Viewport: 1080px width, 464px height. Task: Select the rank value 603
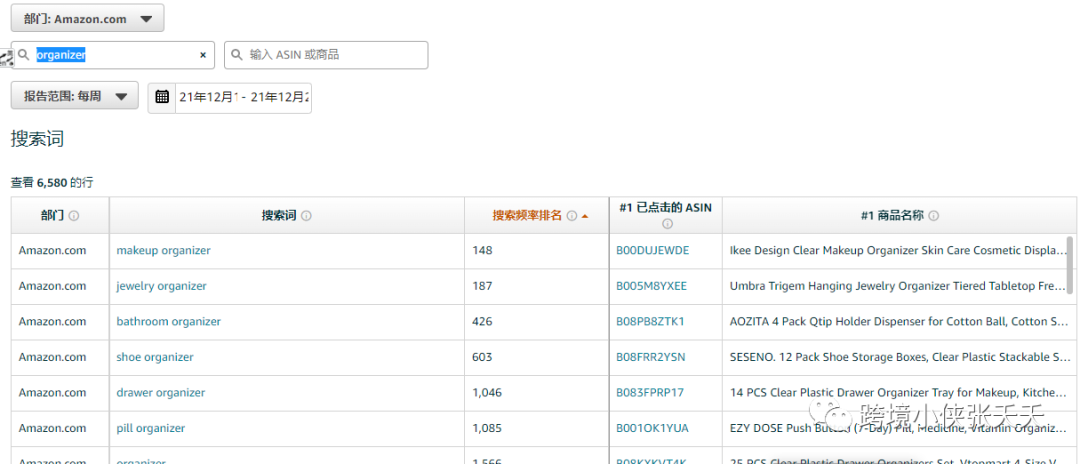click(x=482, y=357)
